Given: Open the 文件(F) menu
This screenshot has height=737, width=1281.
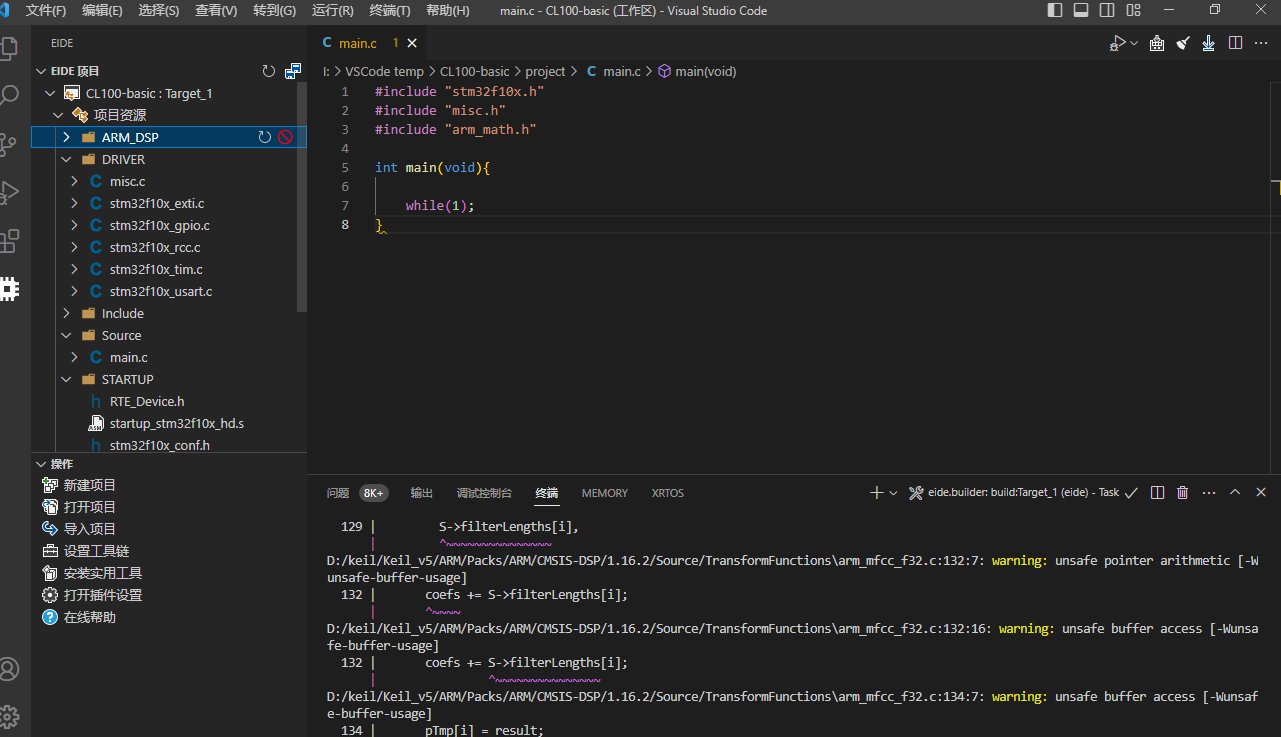Looking at the screenshot, I should point(45,10).
